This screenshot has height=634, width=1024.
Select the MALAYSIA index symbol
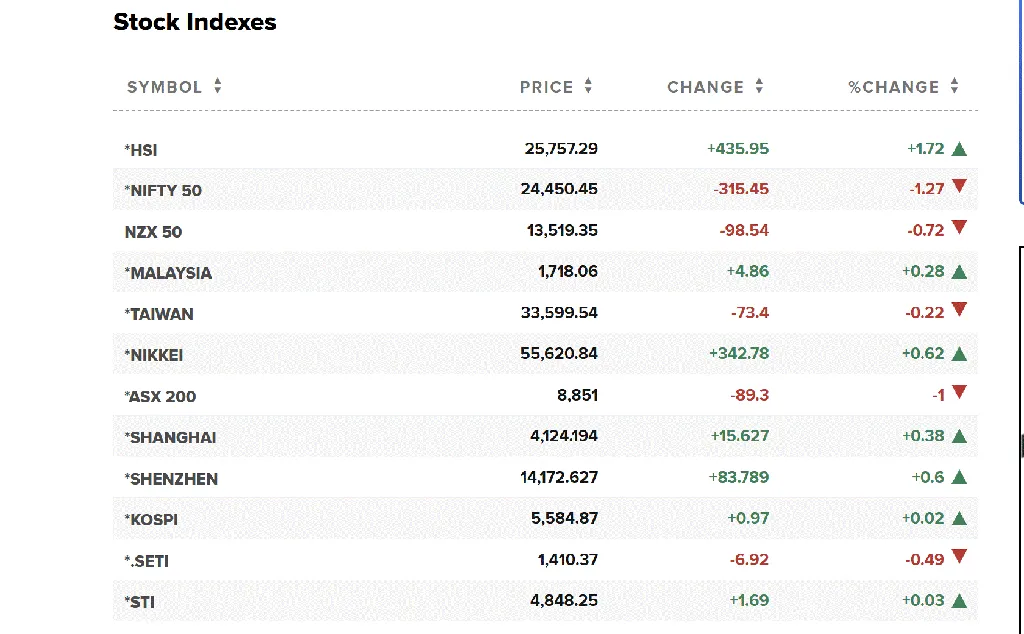[x=168, y=273]
